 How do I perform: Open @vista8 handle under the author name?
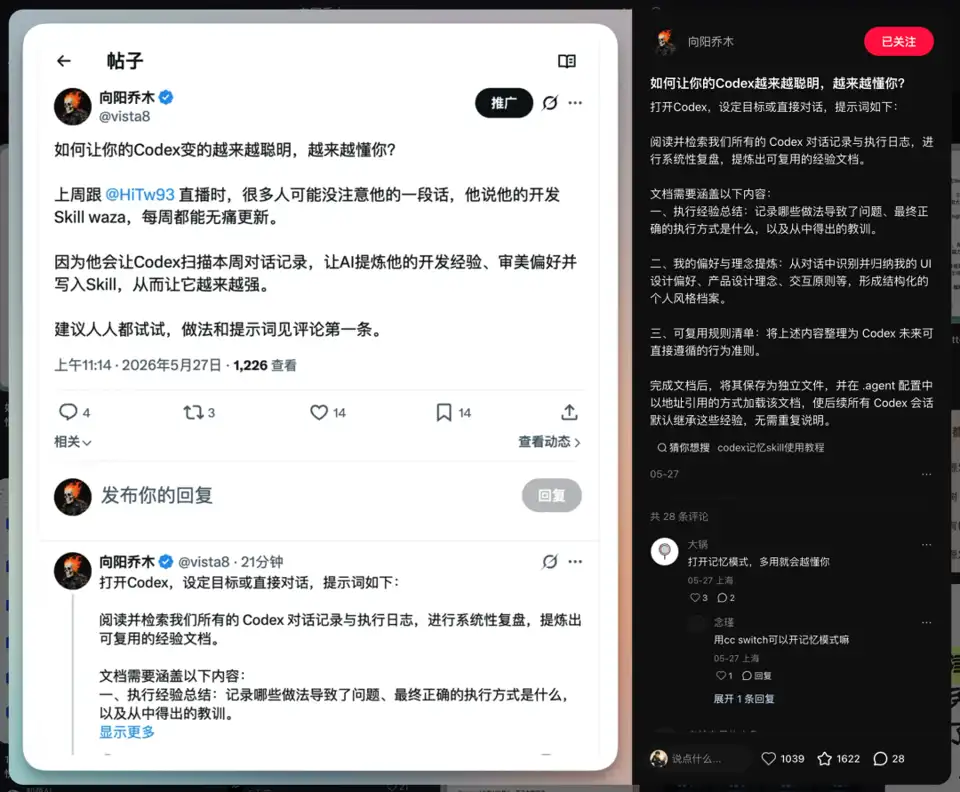[124, 116]
